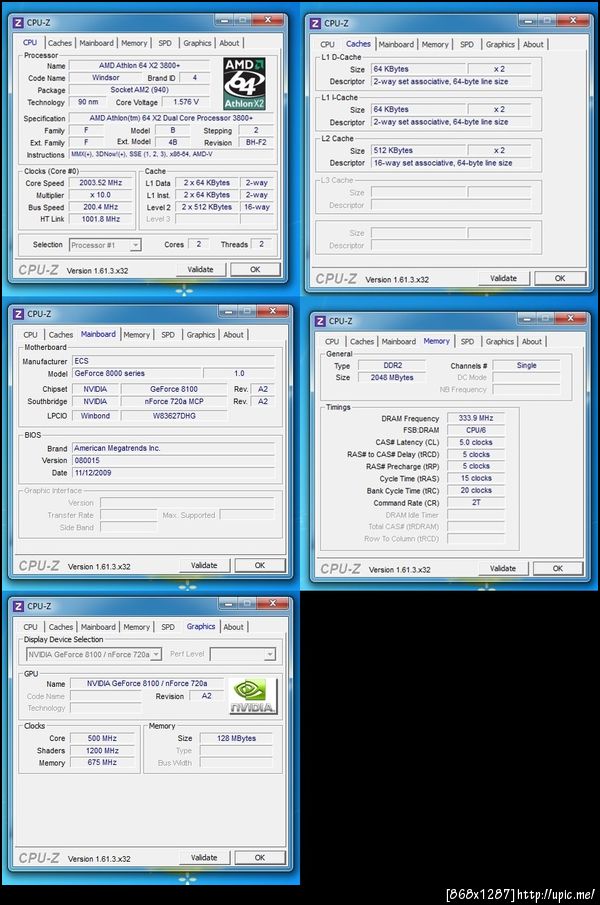Select About tab in the Mainboard window
The width and height of the screenshot is (600, 905).
pos(233,335)
